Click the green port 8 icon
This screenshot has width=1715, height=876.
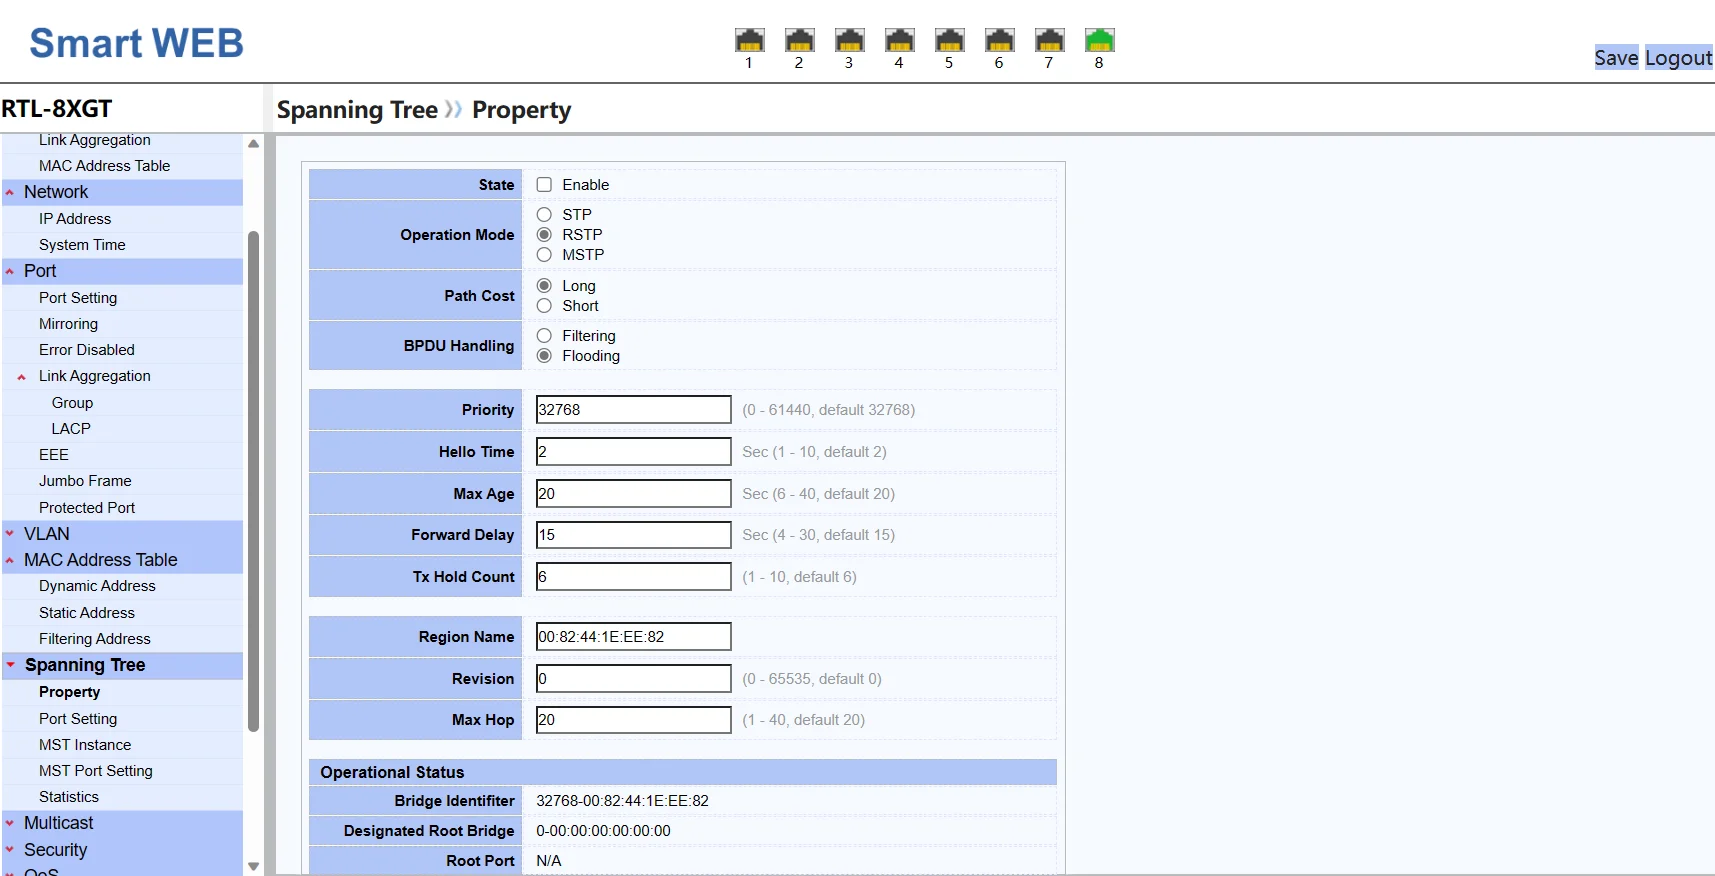tap(1099, 40)
